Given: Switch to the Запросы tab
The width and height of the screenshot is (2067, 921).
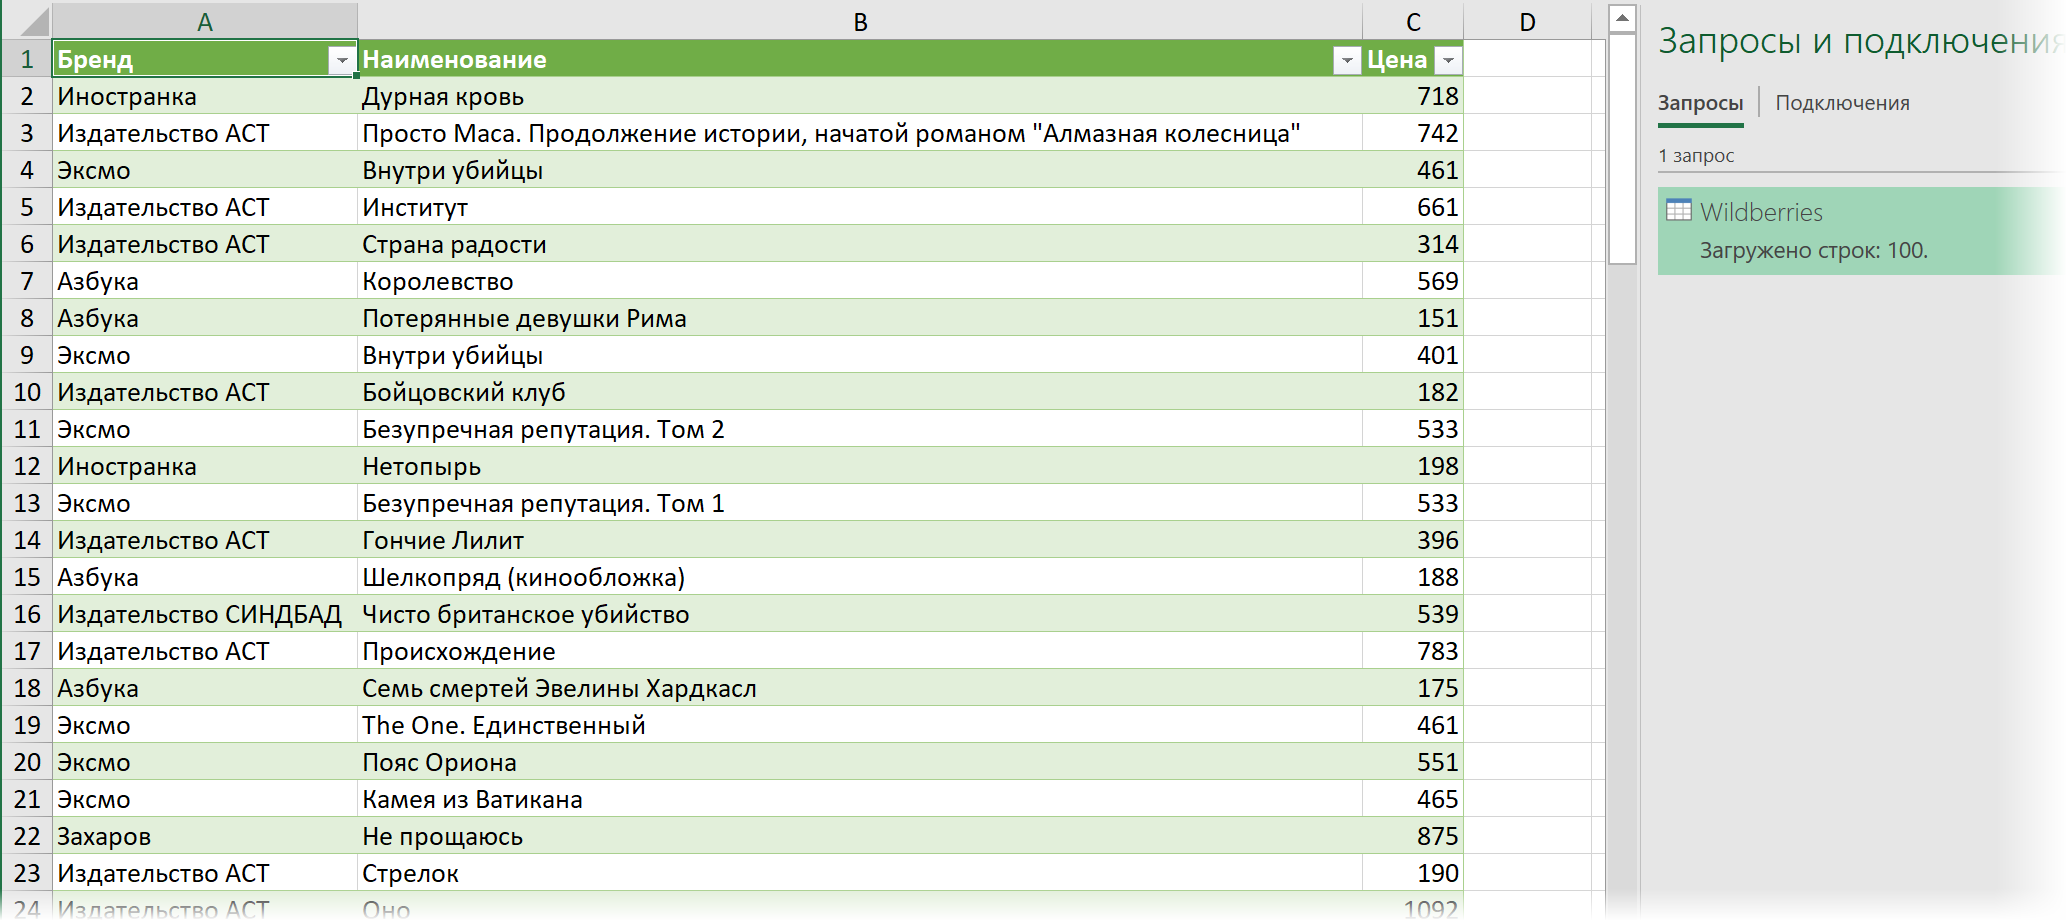Looking at the screenshot, I should click(1700, 103).
